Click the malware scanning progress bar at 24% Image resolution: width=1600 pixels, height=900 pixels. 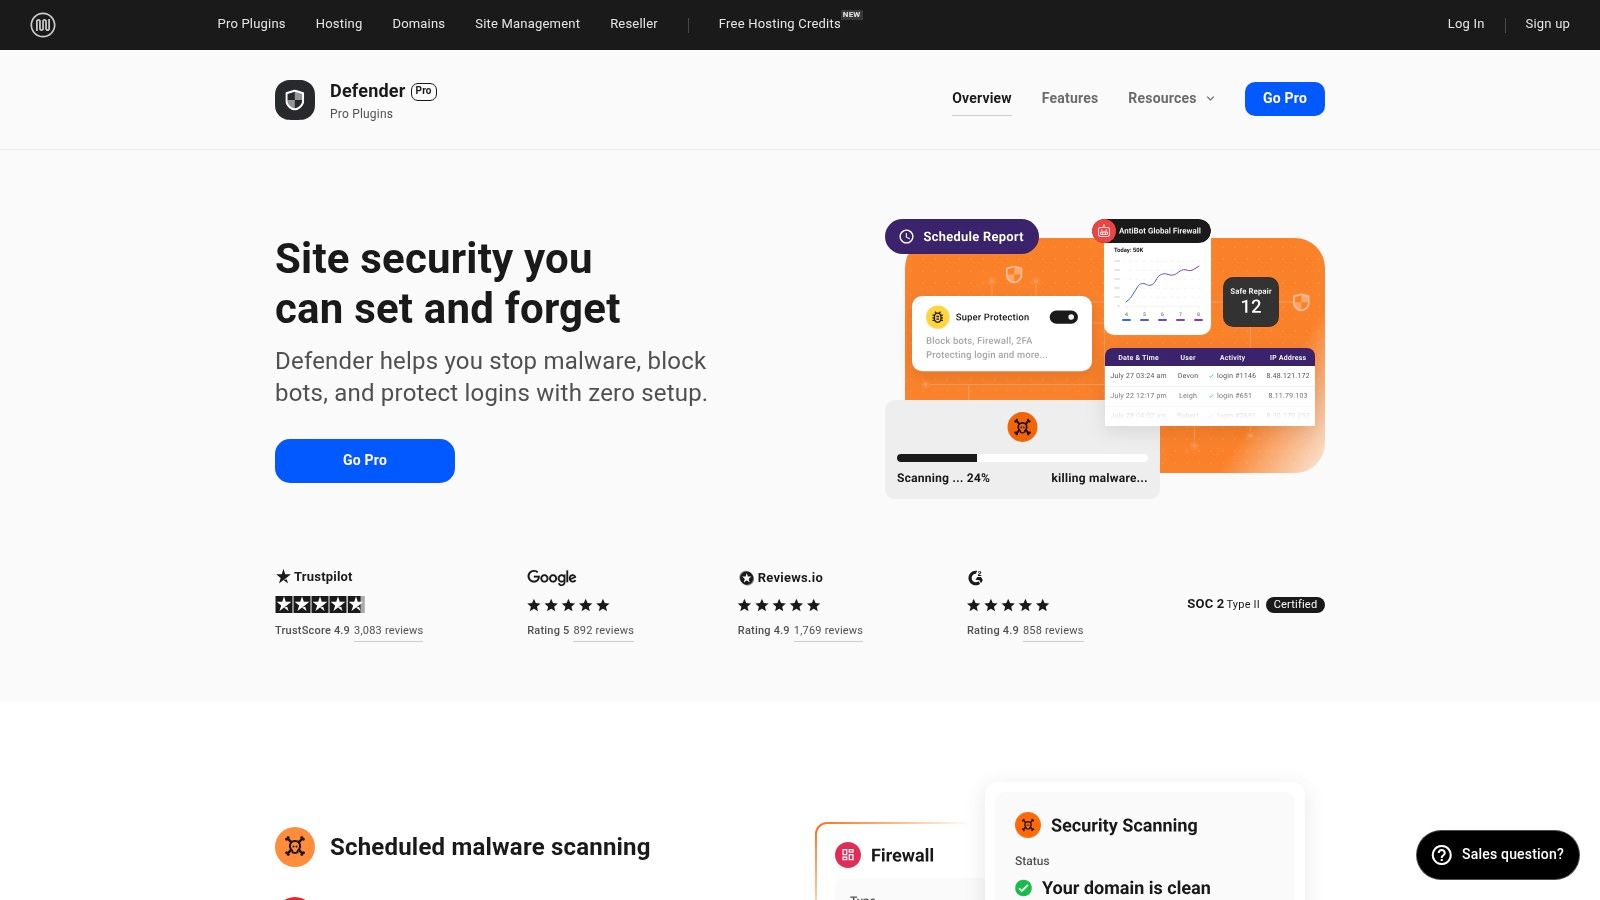coord(1022,458)
